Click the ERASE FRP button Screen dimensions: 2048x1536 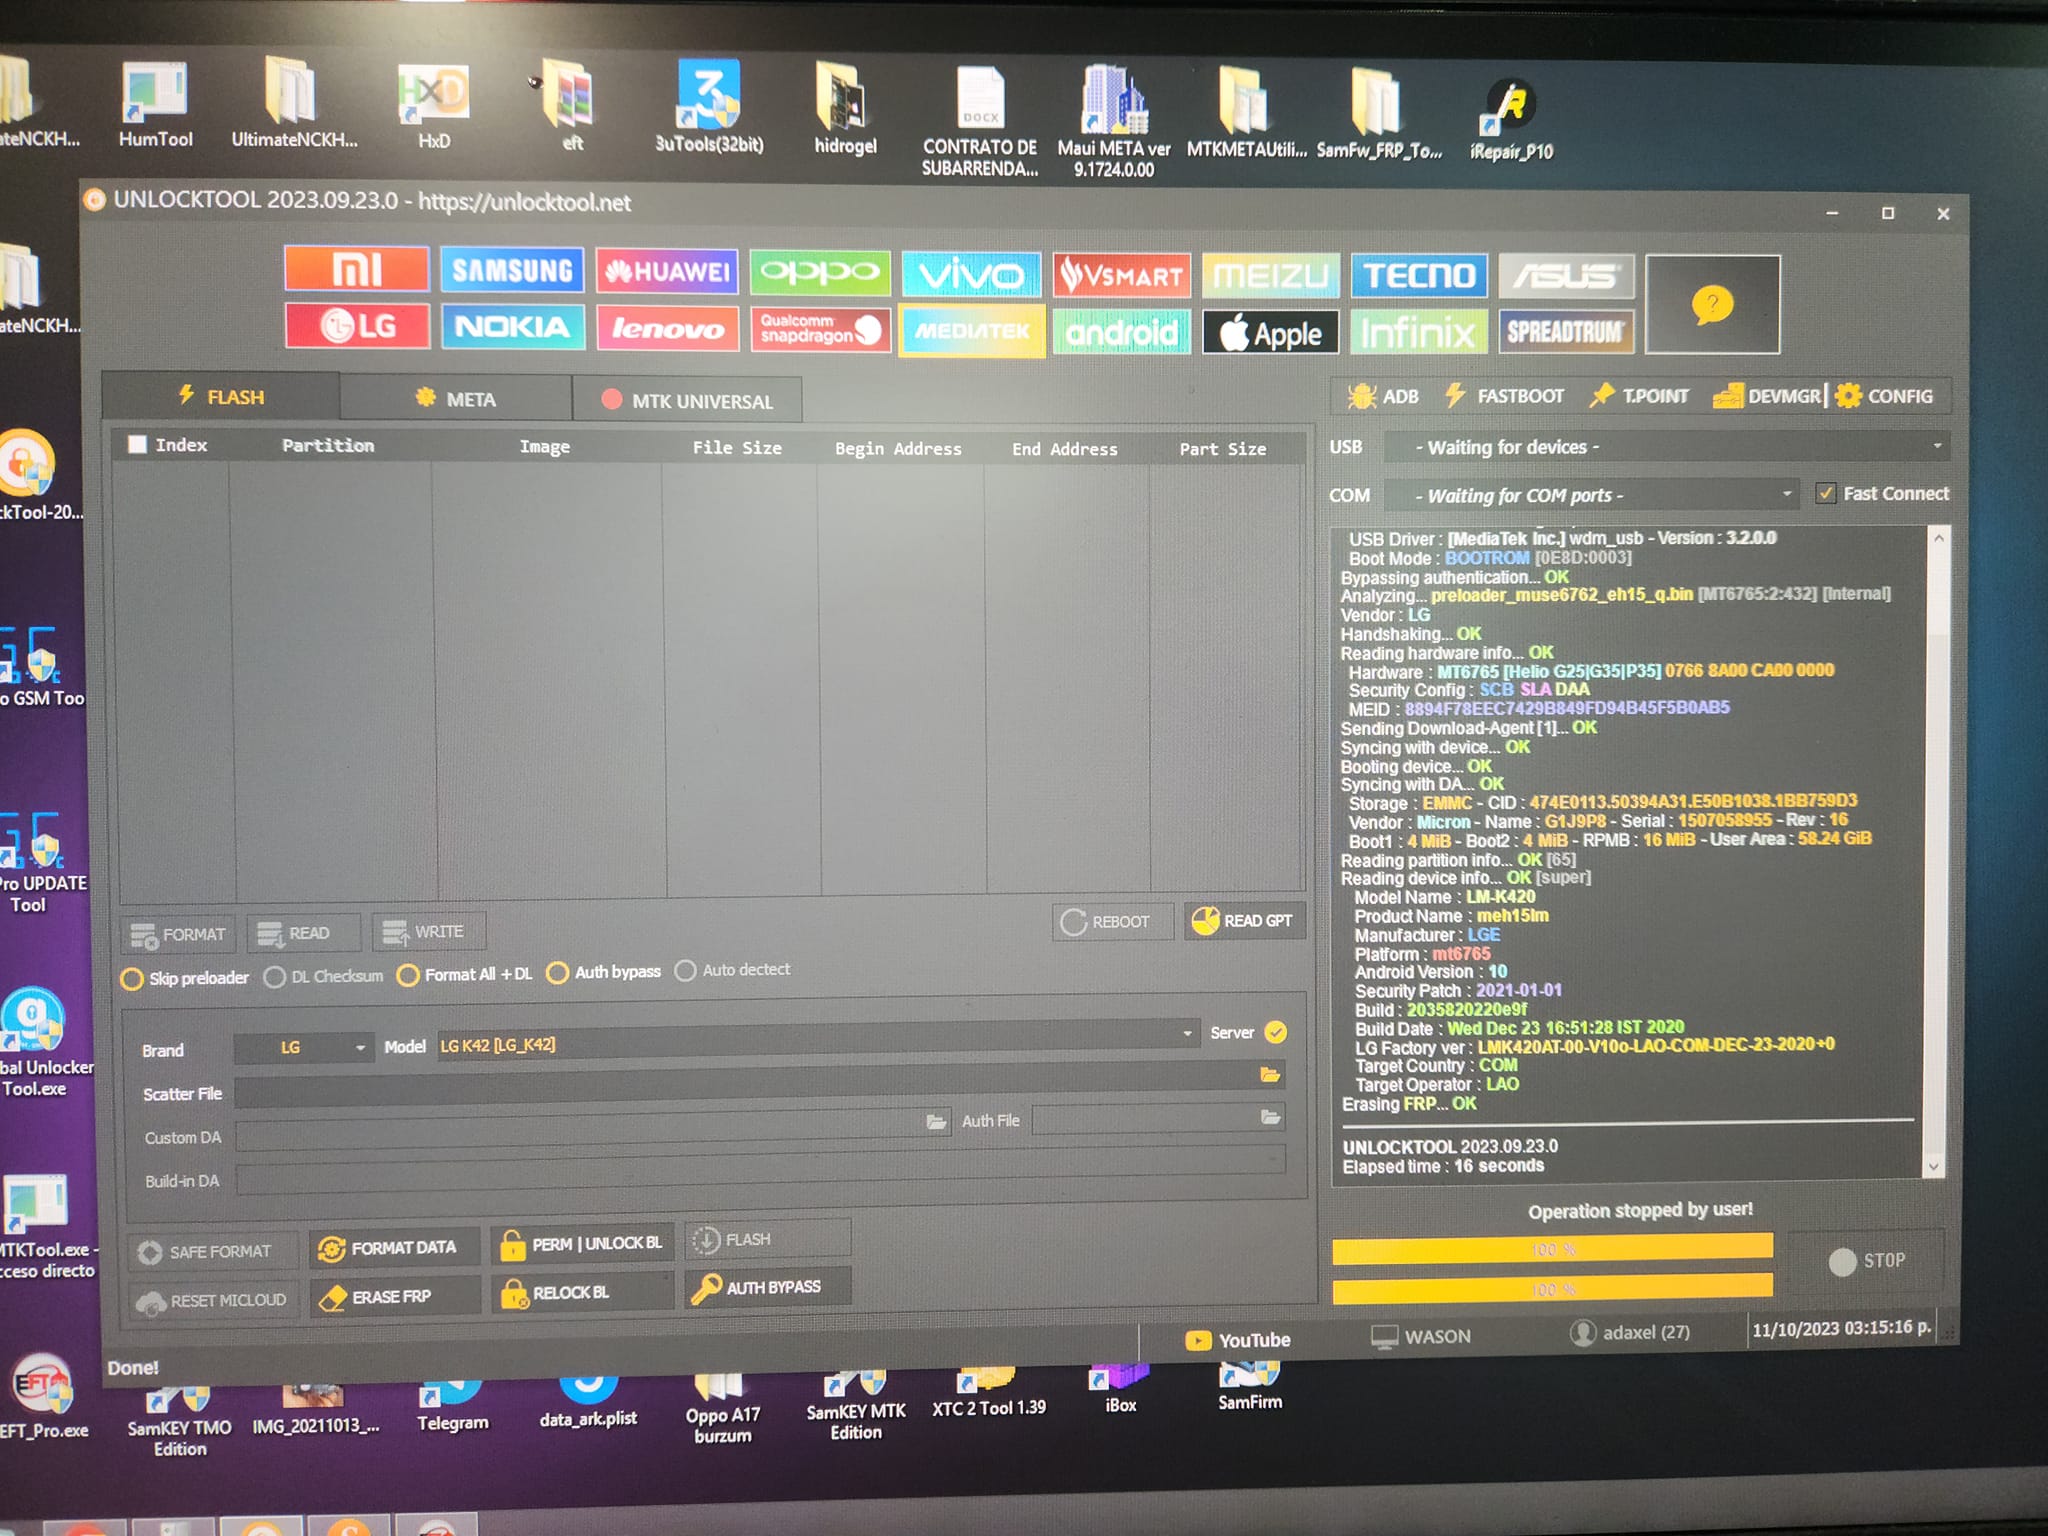(x=395, y=1297)
